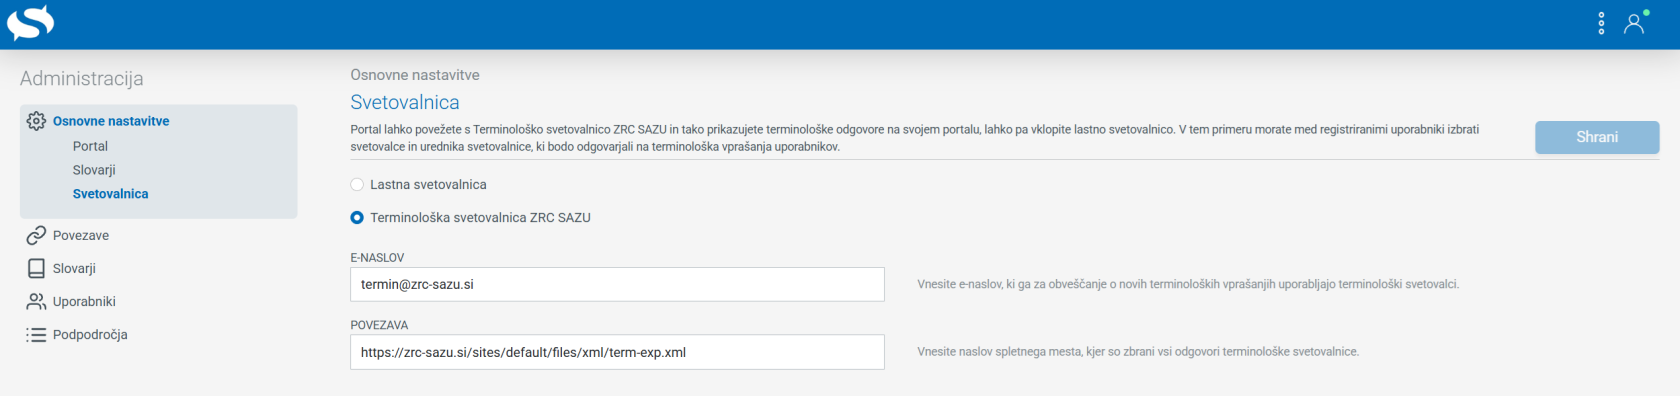Click the list icon next to Podpodročja
The image size is (1680, 396).
(36, 334)
